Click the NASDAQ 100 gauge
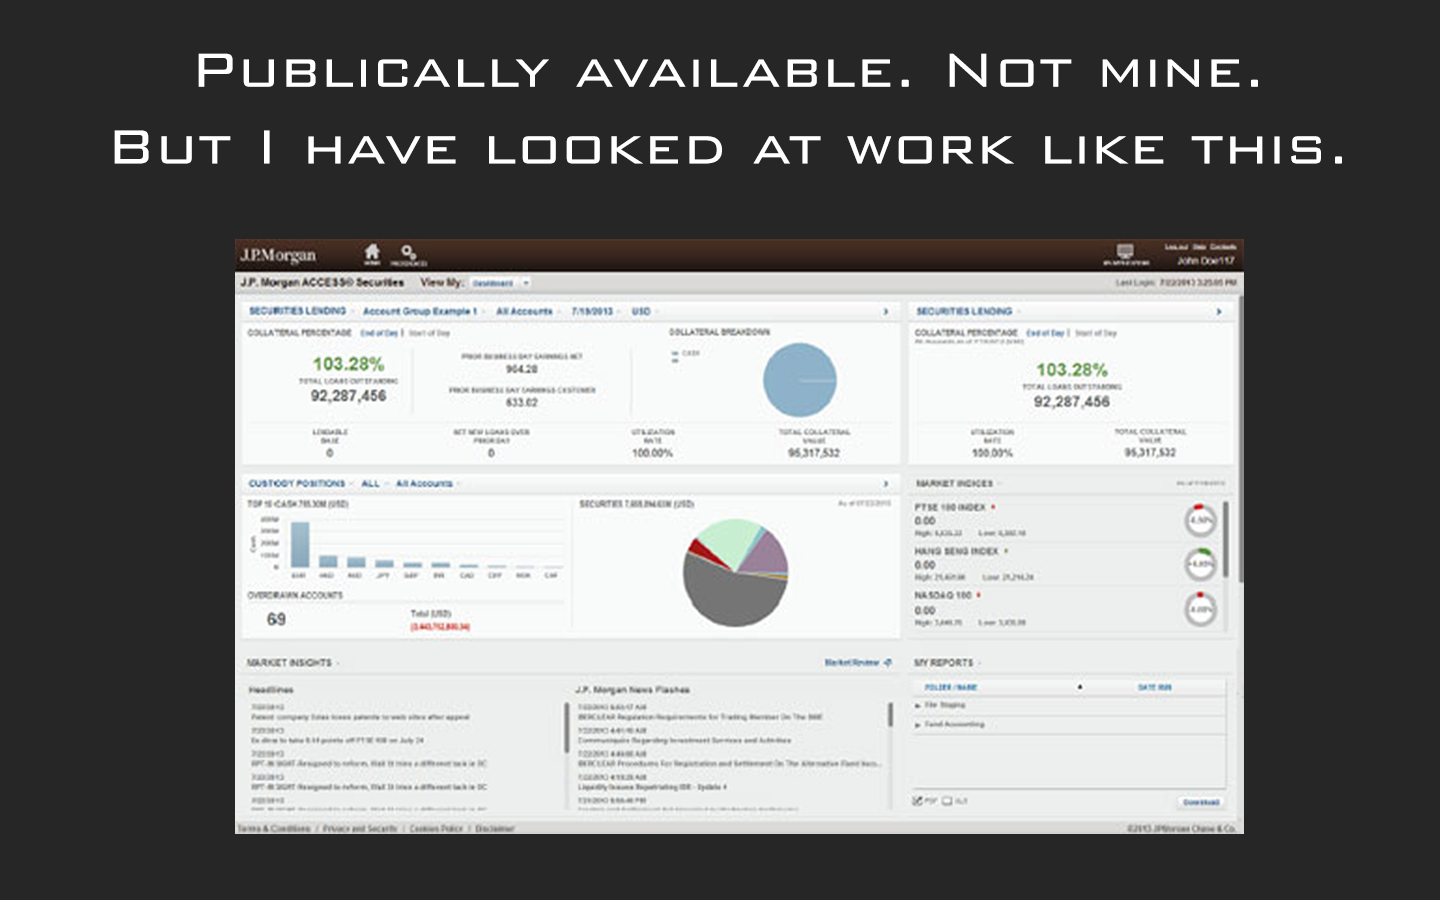1440x900 pixels. [1200, 609]
